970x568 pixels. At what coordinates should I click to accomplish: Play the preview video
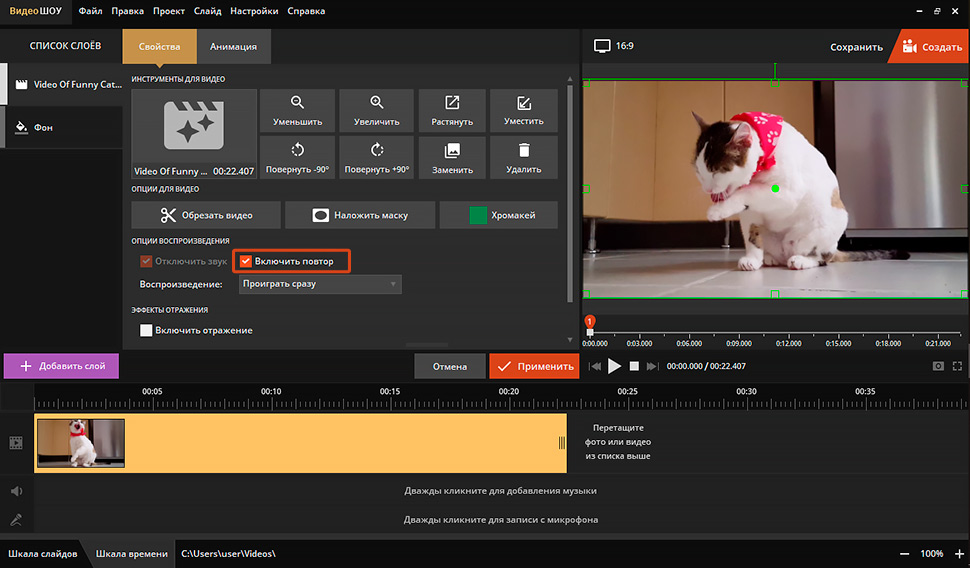click(x=615, y=366)
